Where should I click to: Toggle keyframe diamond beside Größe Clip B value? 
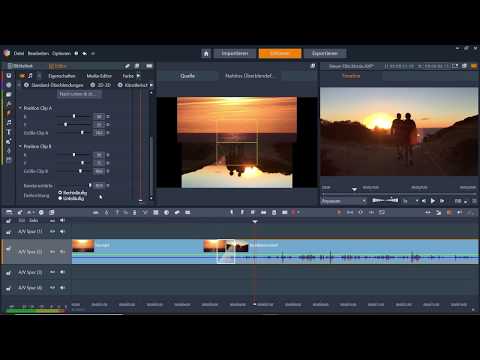pyautogui.click(x=108, y=171)
